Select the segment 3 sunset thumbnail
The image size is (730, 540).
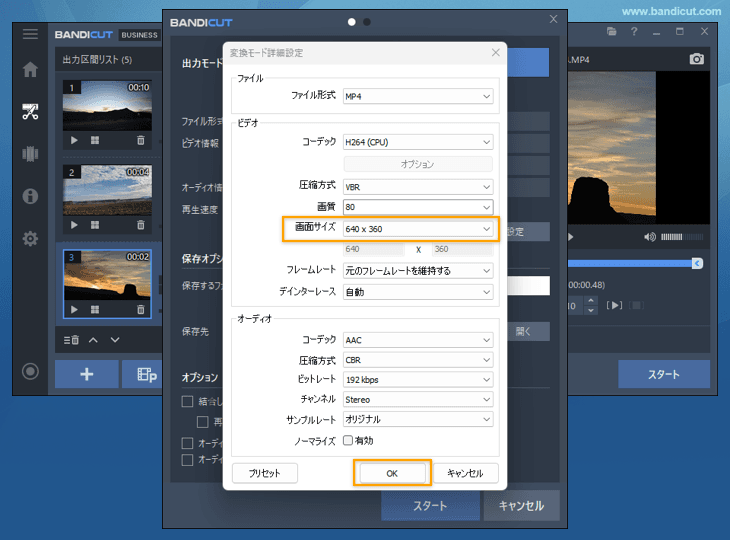click(x=108, y=275)
